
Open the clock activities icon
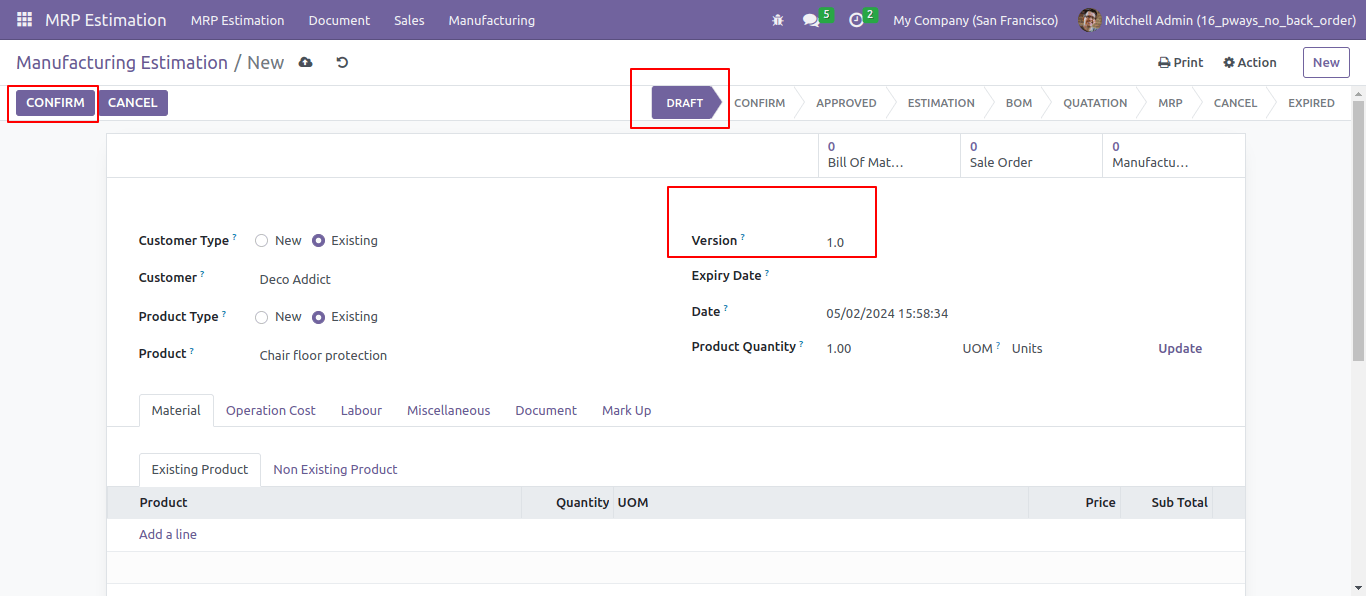856,20
